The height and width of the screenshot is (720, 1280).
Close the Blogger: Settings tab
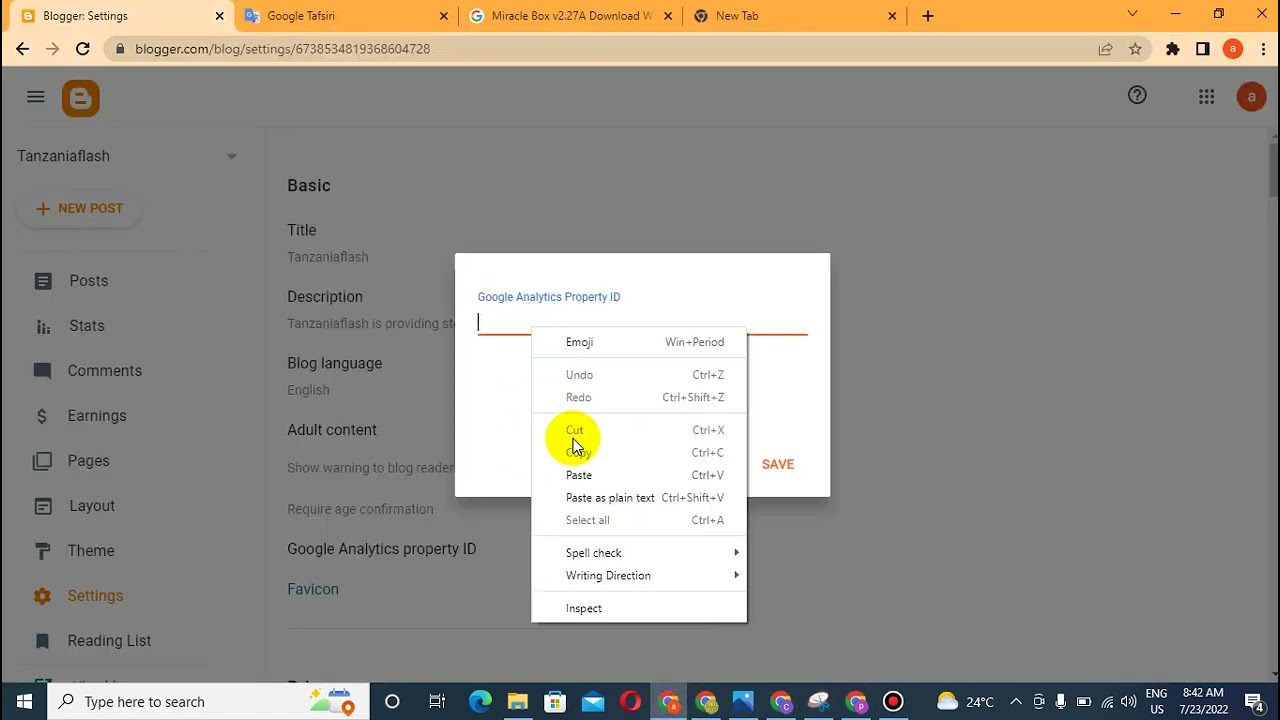(219, 16)
